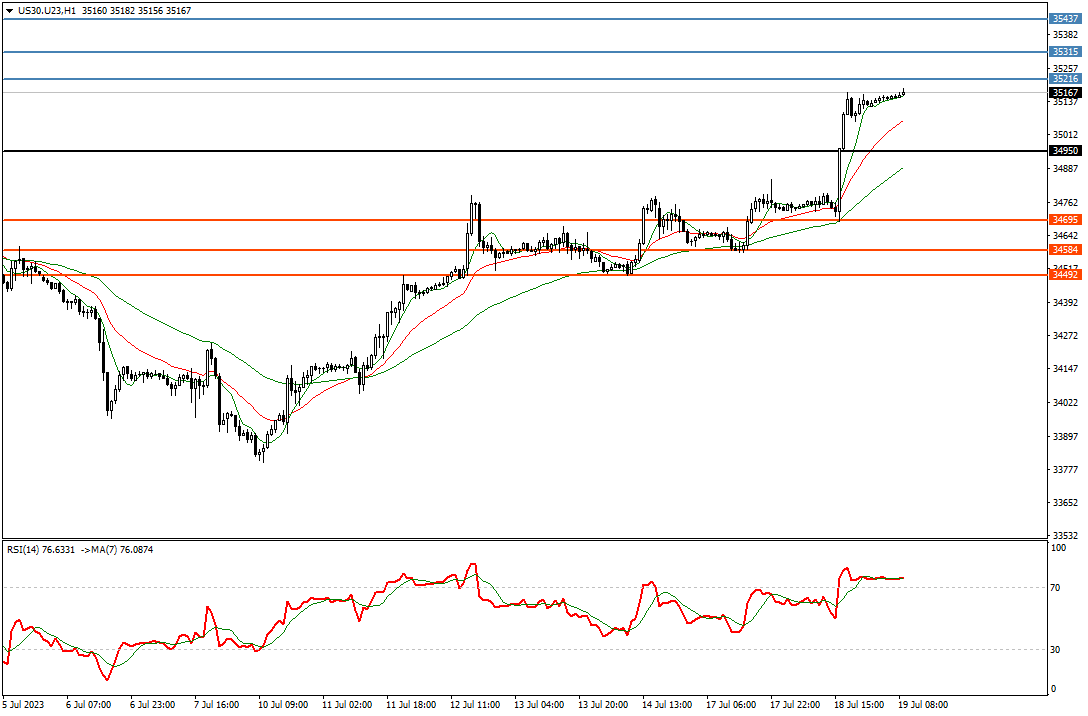This screenshot has height=716, width=1088.
Task: Click the 17 Jul 22:00 time label
Action: click(x=795, y=704)
